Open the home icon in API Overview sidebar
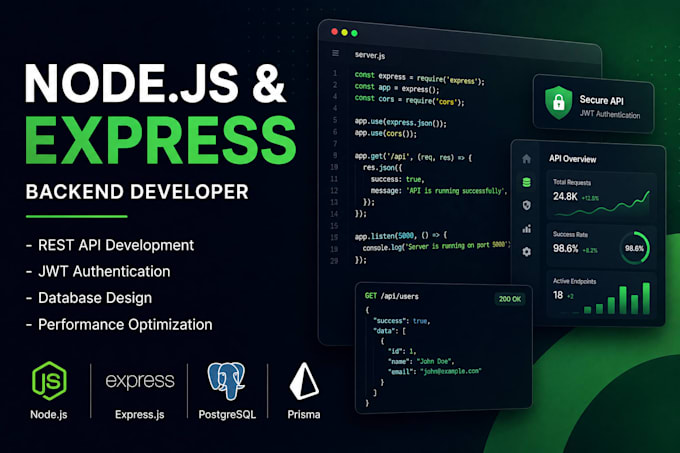680x453 pixels. [526, 159]
